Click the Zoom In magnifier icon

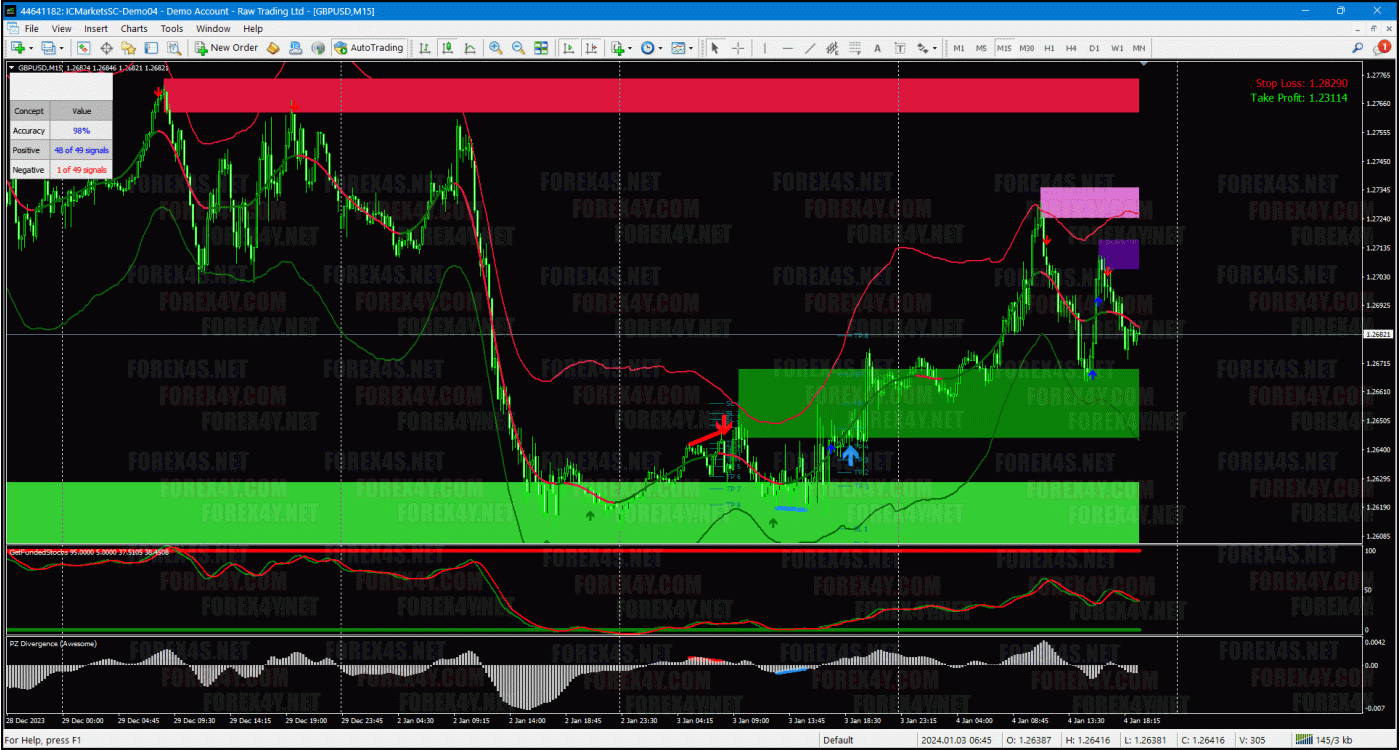[x=494, y=47]
